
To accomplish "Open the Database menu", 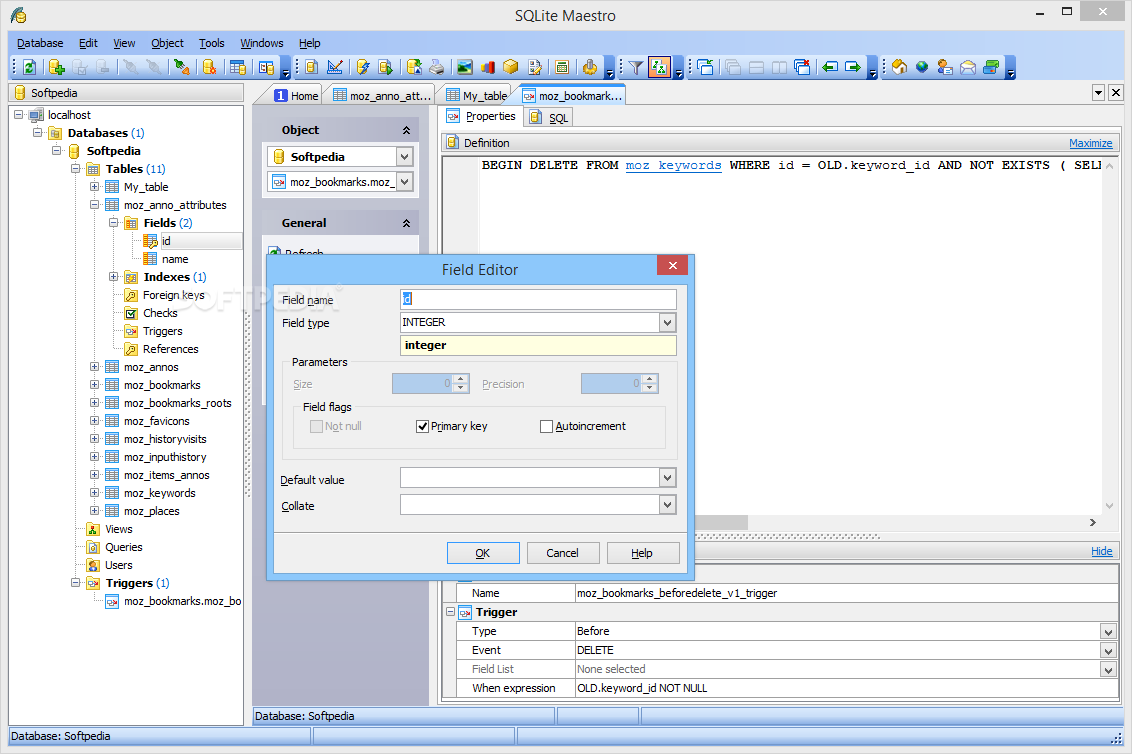I will pyautogui.click(x=40, y=43).
